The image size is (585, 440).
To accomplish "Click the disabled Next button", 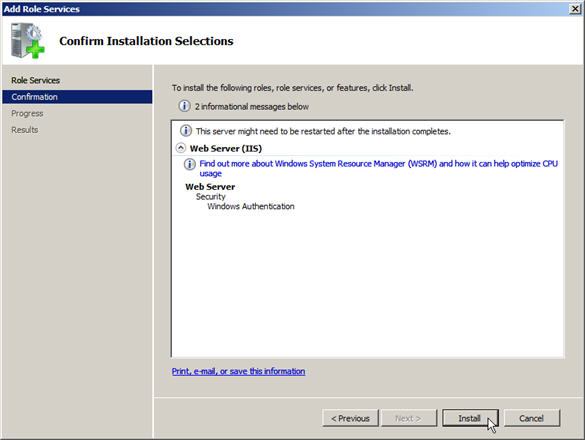I will (x=409, y=418).
